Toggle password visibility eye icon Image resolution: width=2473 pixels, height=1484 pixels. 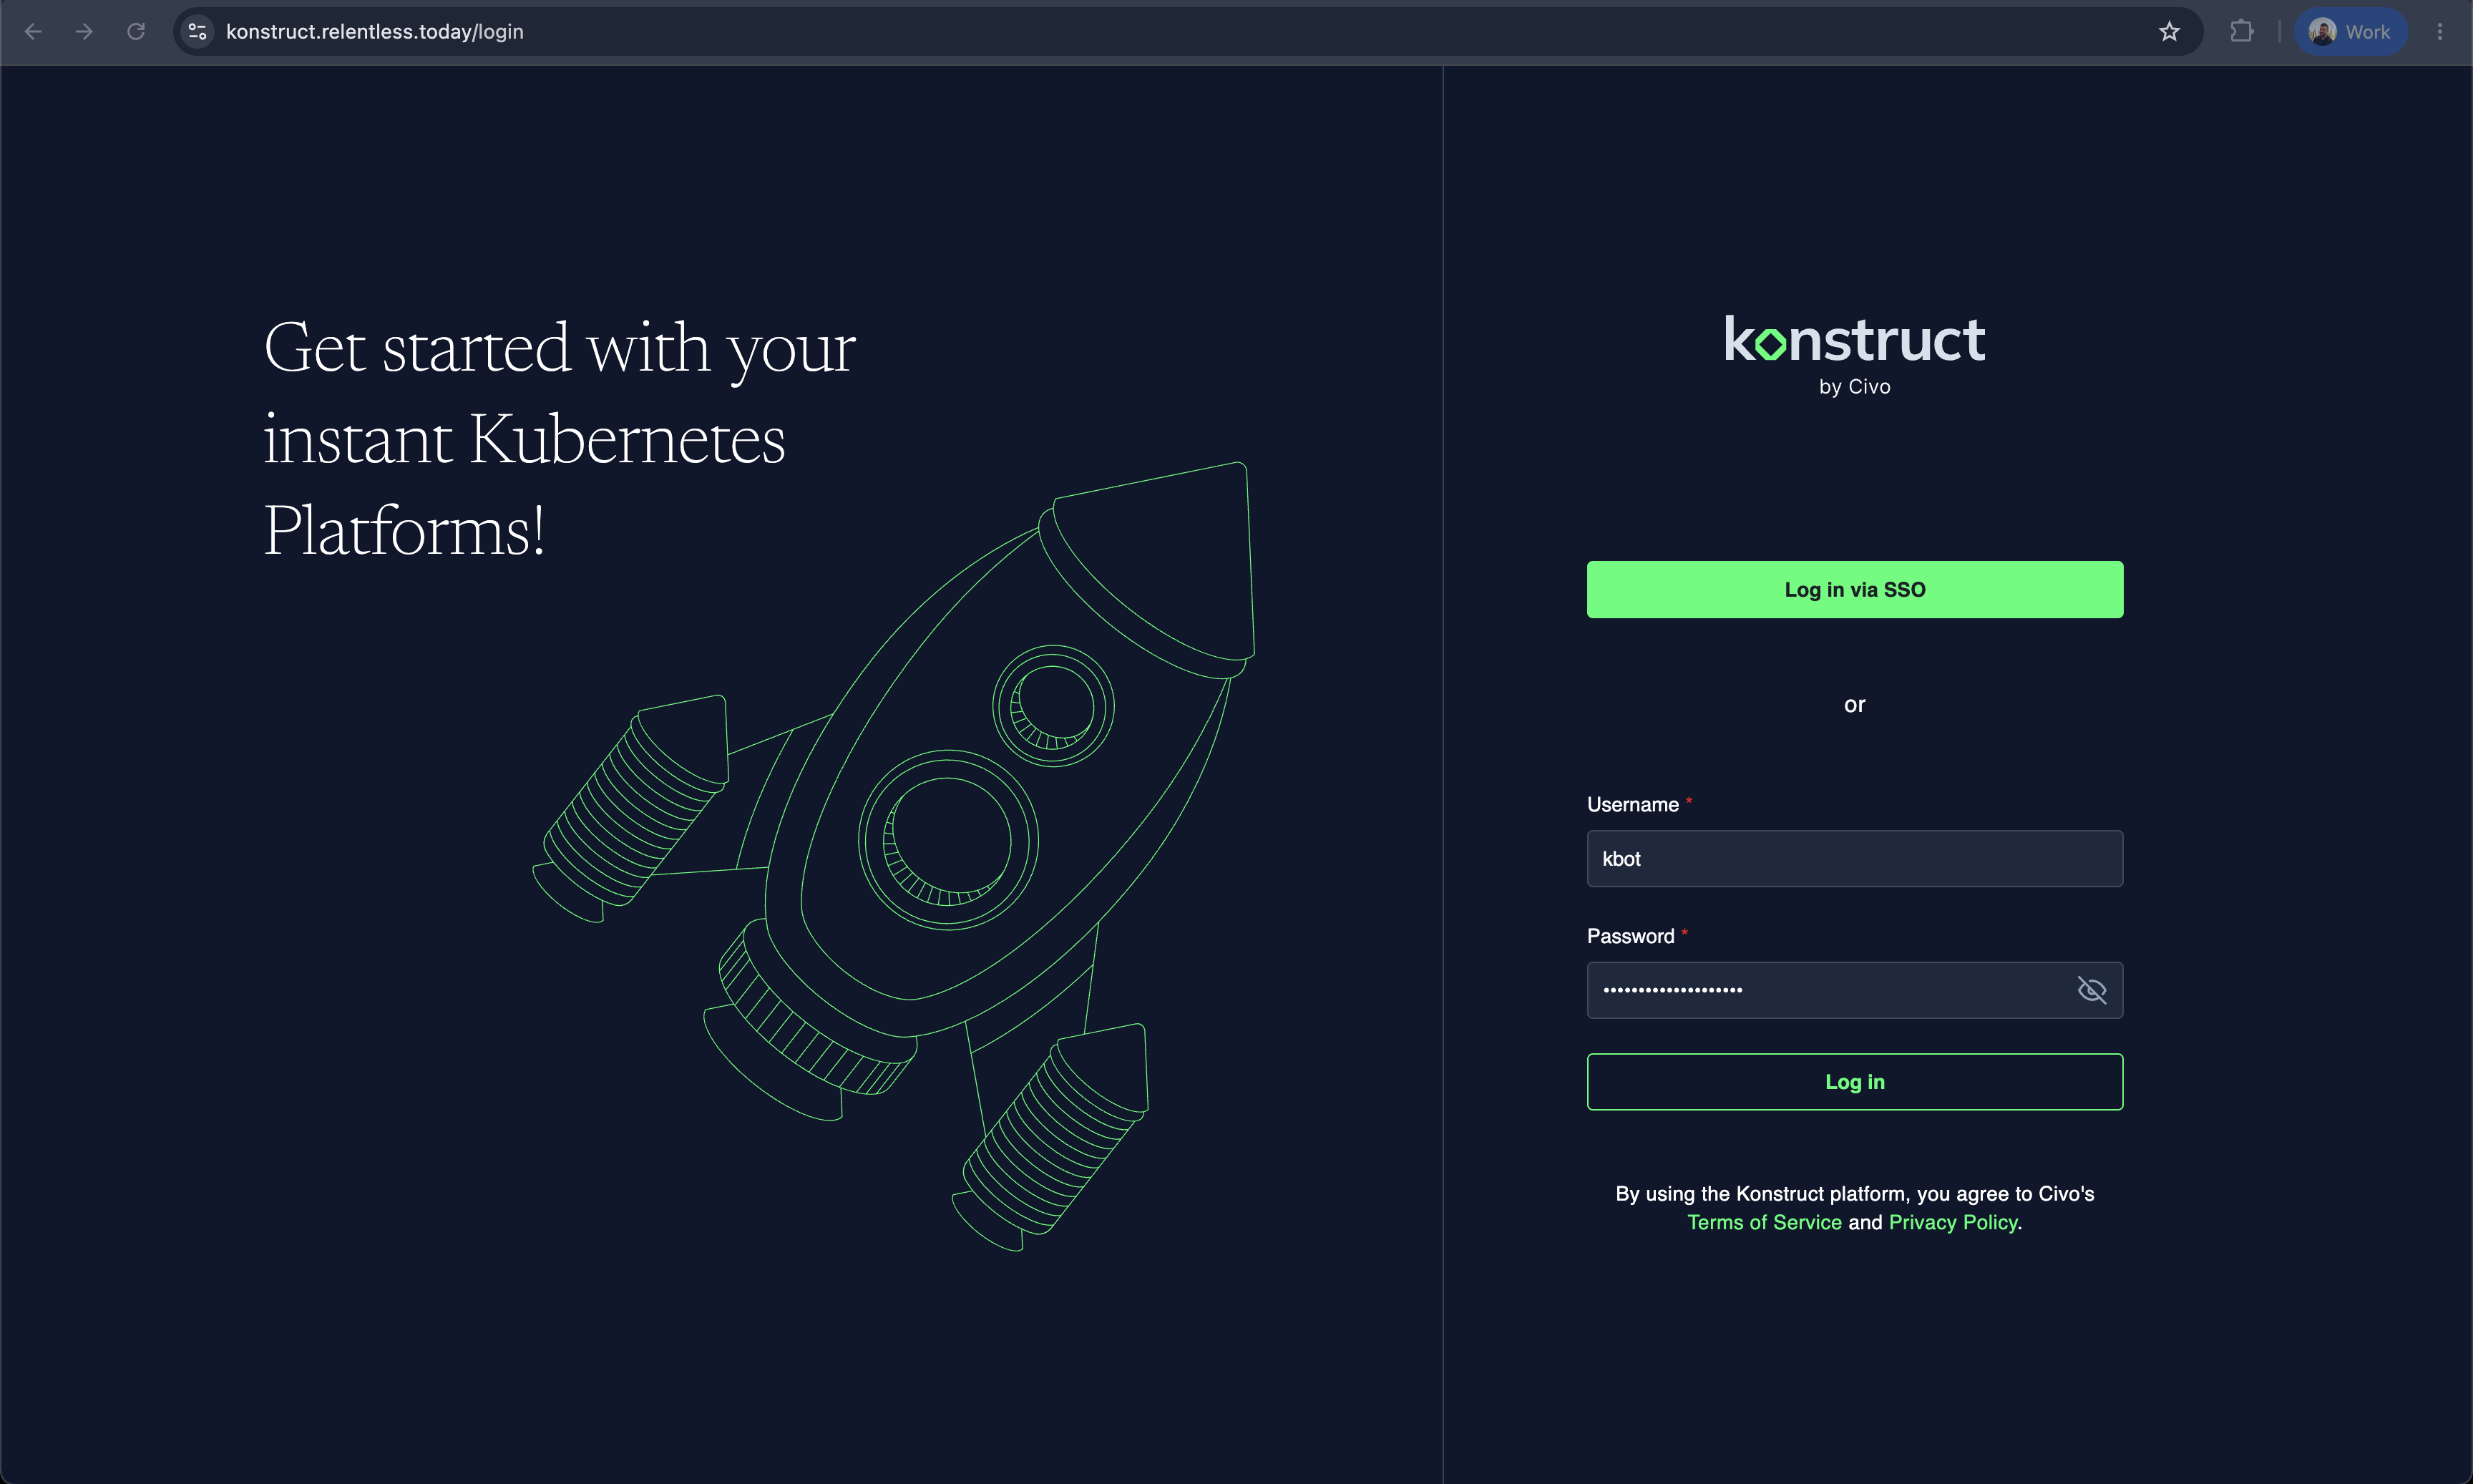click(x=2092, y=991)
